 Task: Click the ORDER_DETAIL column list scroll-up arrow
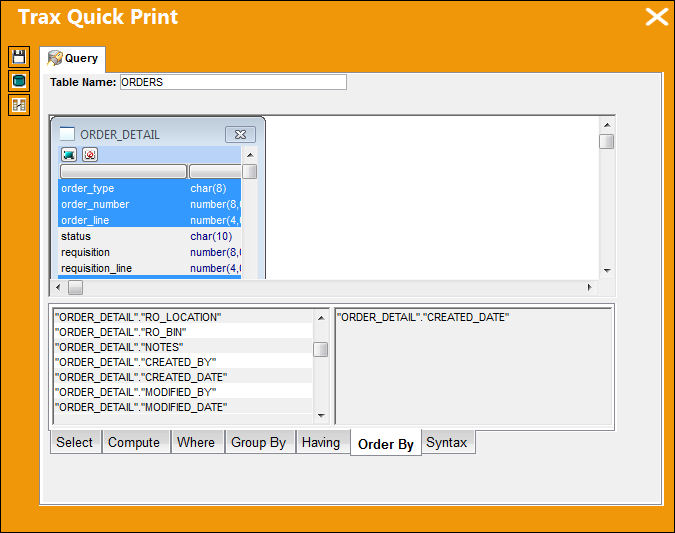click(x=250, y=155)
